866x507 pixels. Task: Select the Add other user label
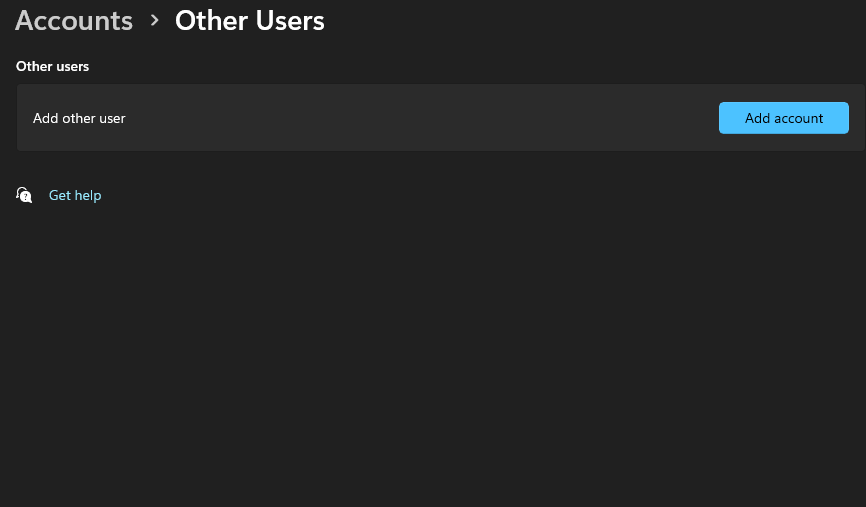tap(79, 118)
